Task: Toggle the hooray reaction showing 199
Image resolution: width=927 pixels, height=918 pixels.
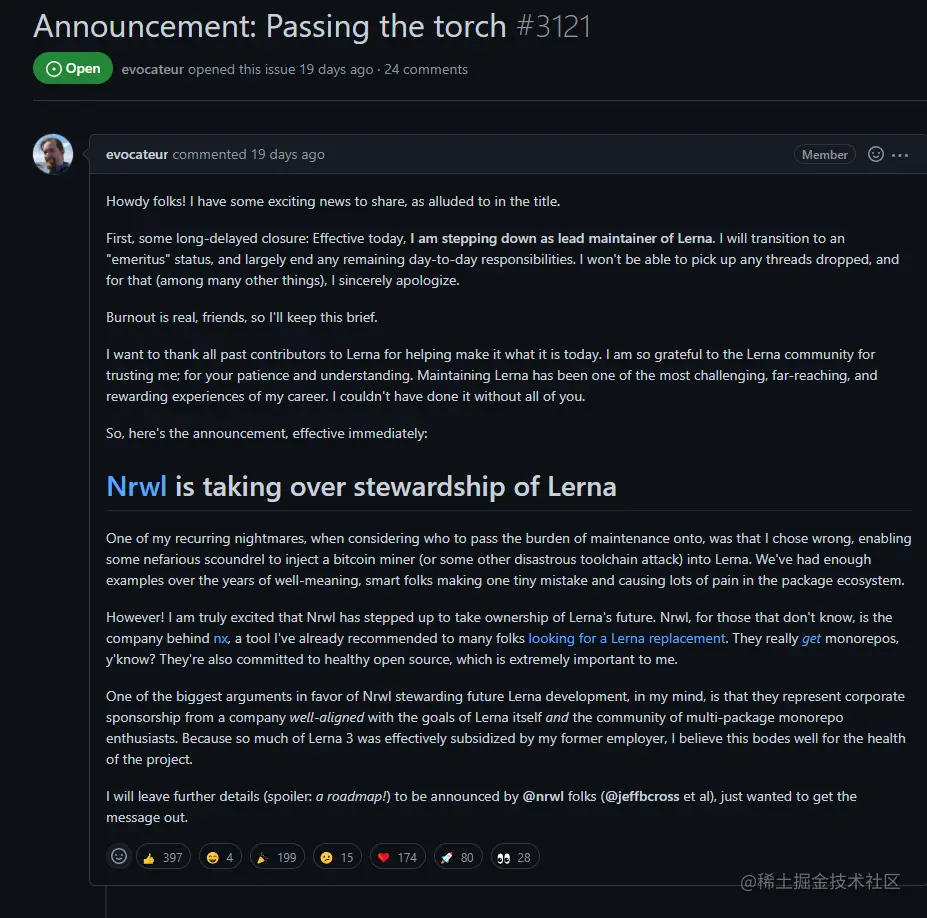Action: [x=276, y=857]
